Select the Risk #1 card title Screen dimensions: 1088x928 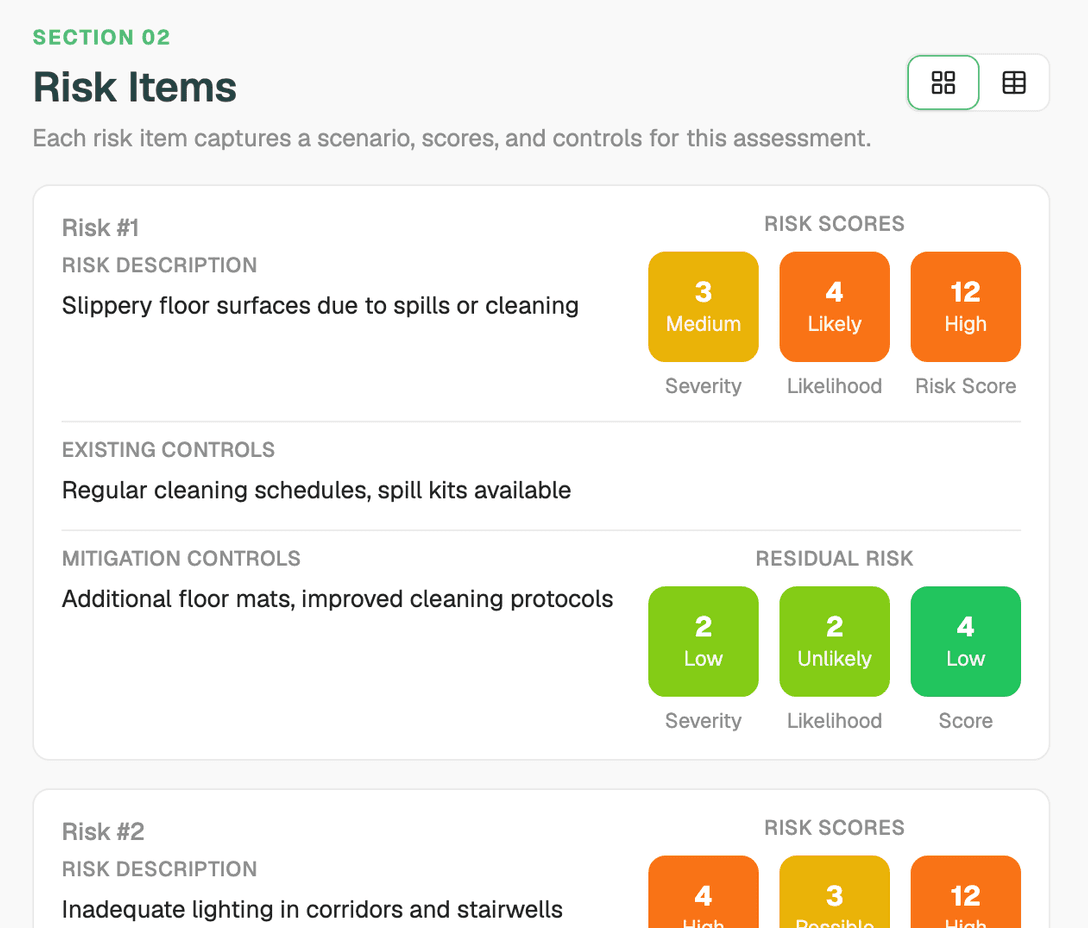[101, 228]
